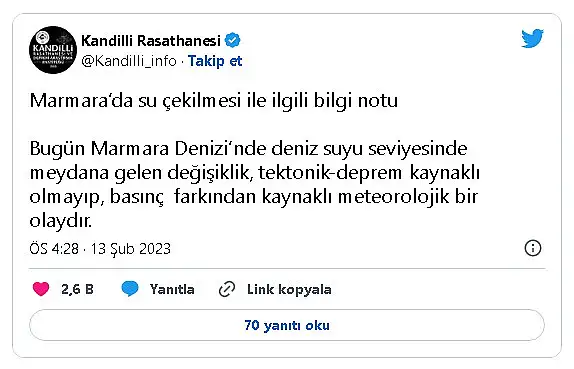Click the 2,6 B like count
Screen dimensions: 574x369
point(77,290)
